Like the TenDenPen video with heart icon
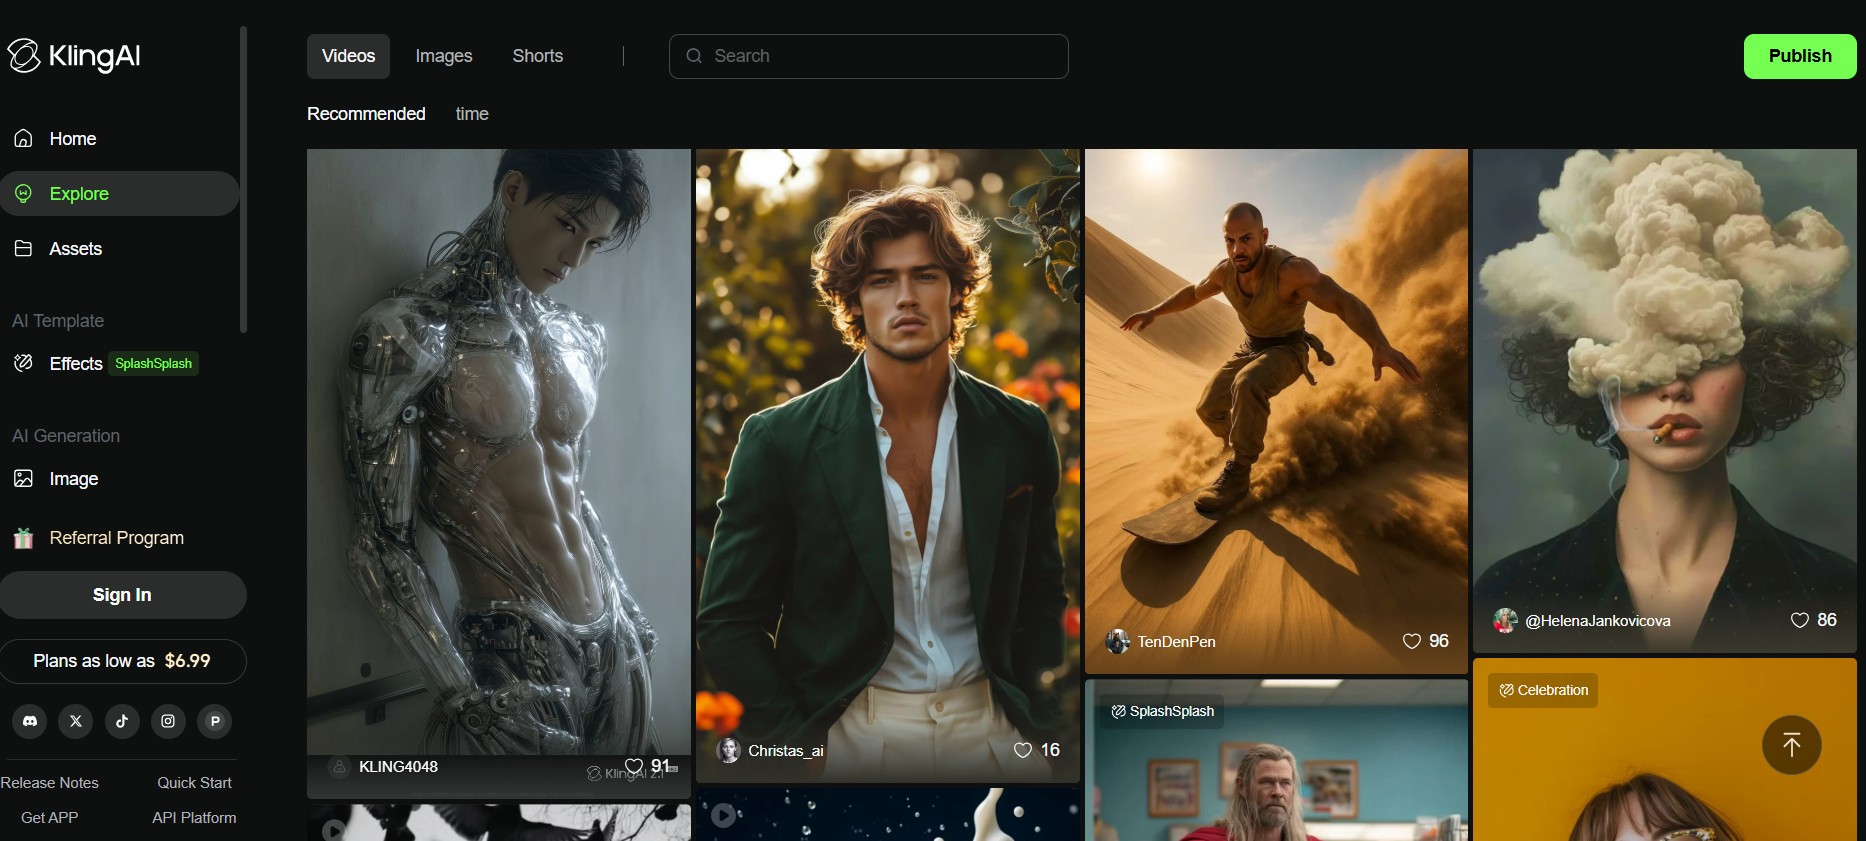 click(x=1412, y=641)
